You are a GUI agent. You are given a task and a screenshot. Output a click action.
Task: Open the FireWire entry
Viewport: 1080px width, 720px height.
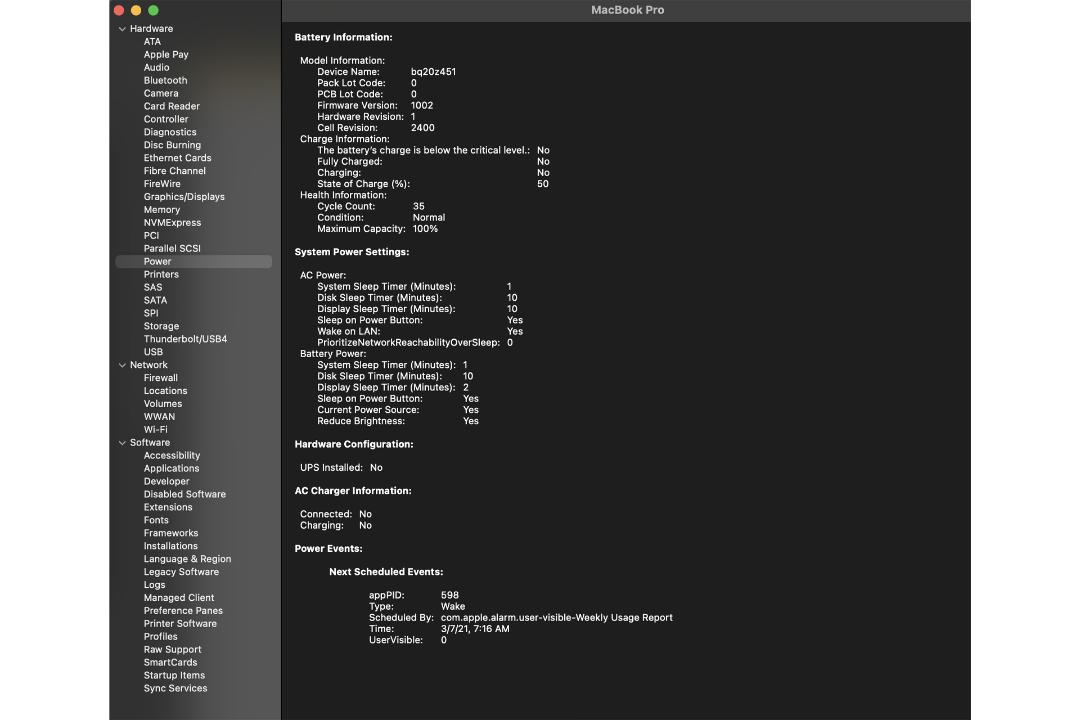pyautogui.click(x=163, y=184)
